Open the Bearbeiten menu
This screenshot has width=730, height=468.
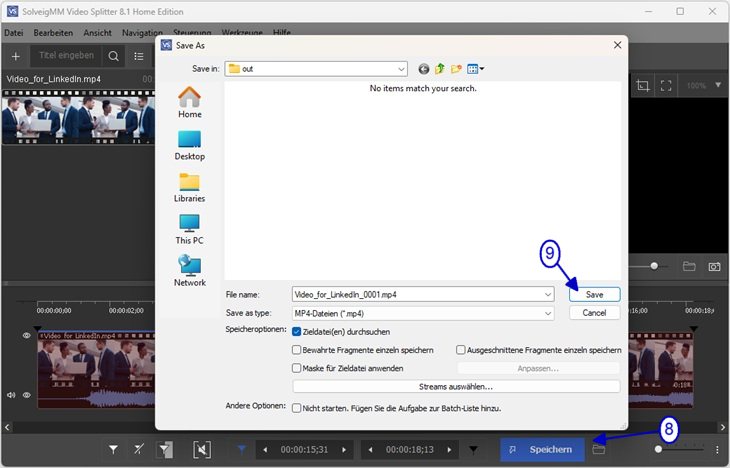pyautogui.click(x=53, y=33)
